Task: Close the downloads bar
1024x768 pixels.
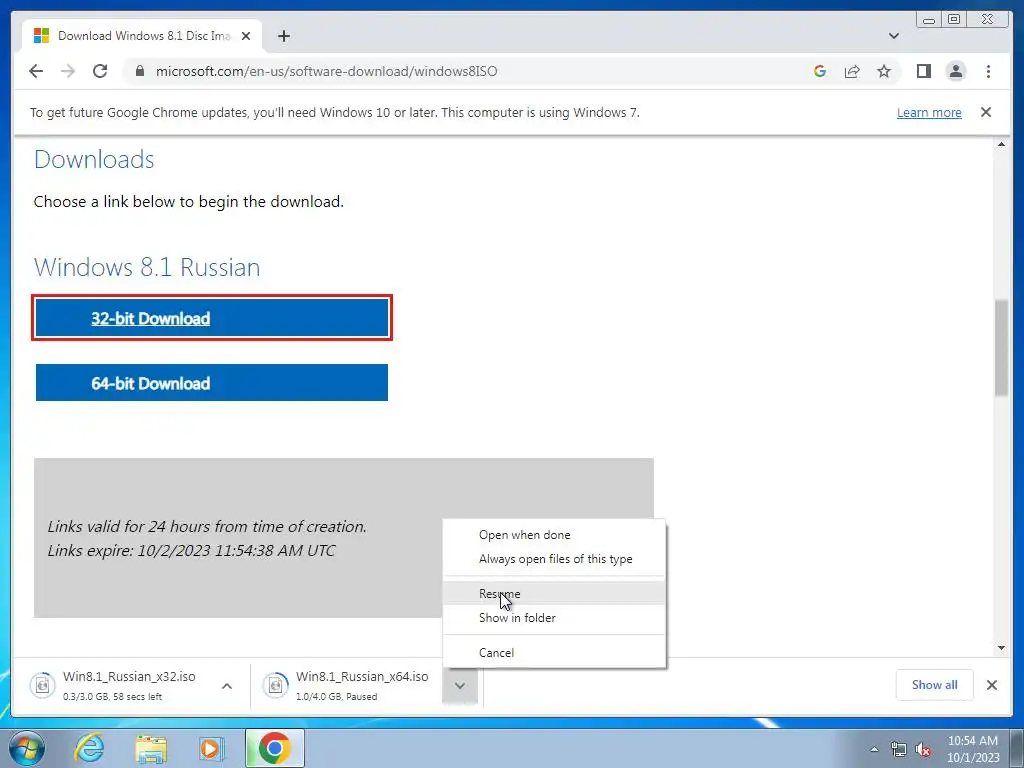Action: click(x=991, y=685)
